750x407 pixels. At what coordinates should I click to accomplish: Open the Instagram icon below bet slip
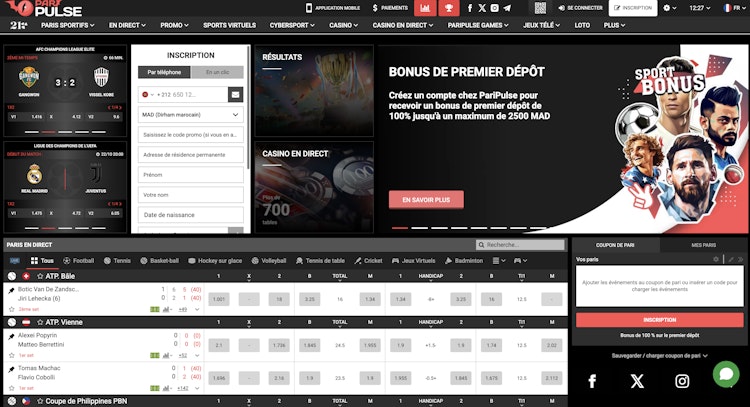pyautogui.click(x=682, y=381)
